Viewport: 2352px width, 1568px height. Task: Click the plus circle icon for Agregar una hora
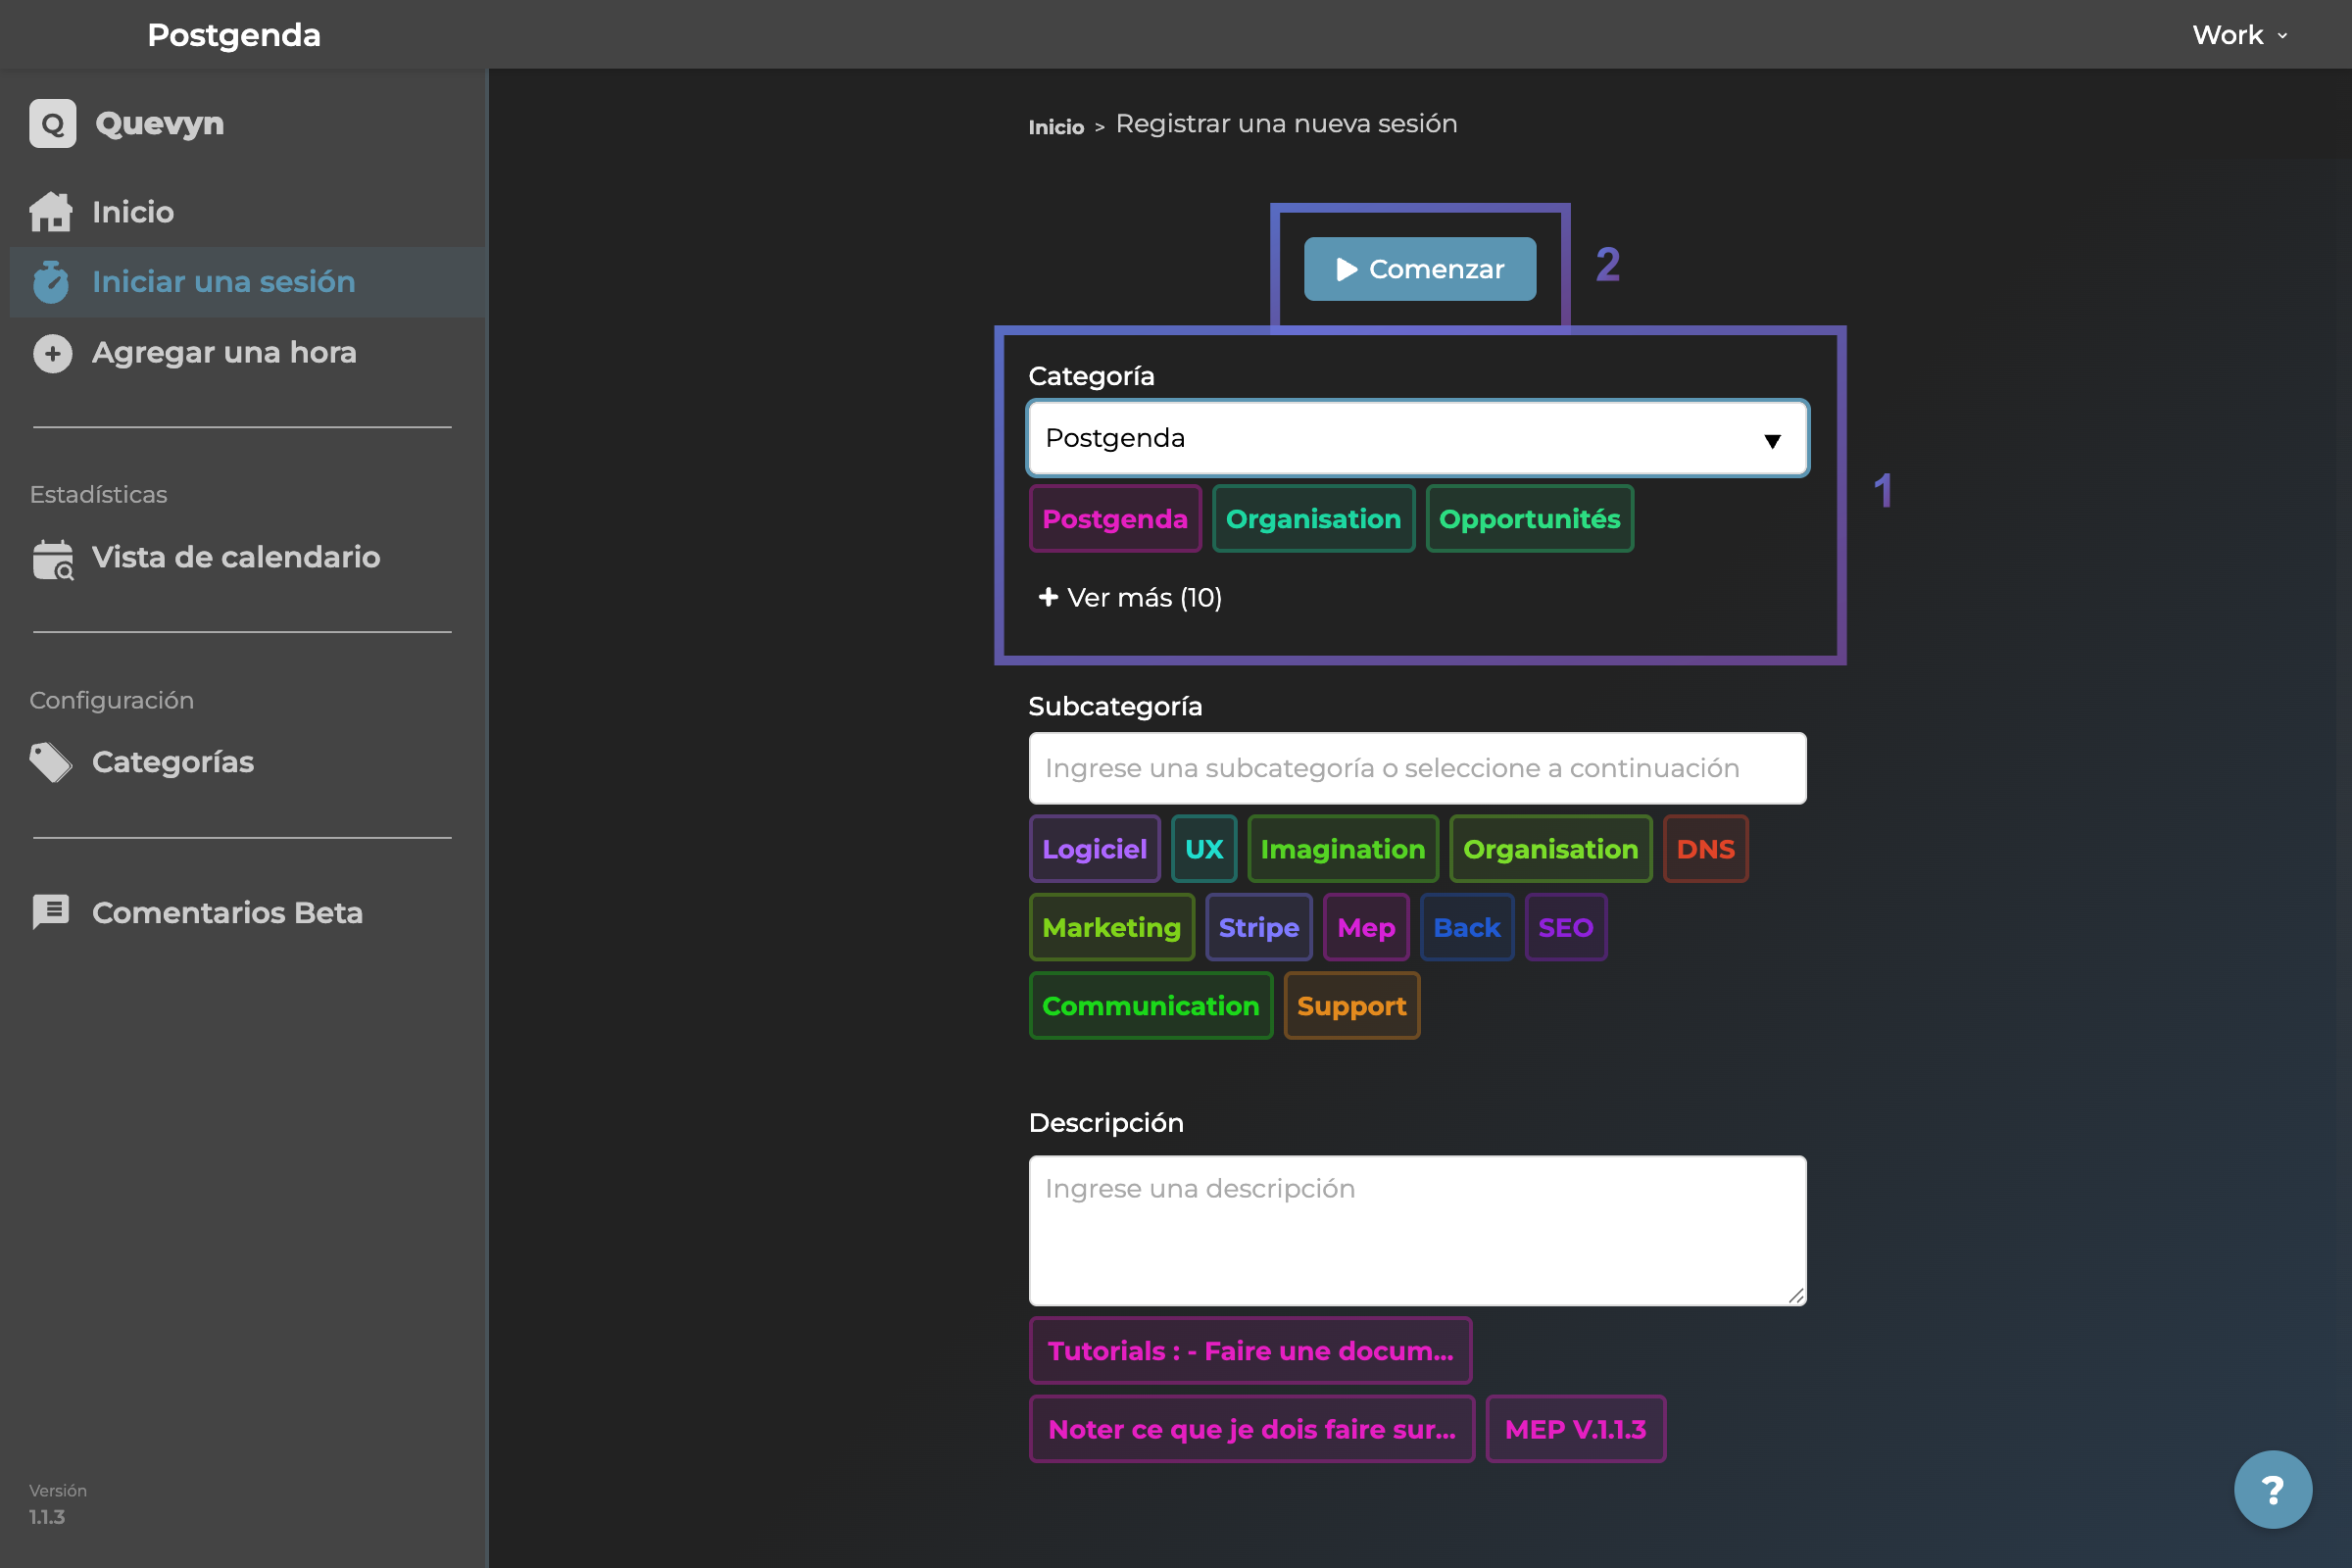click(x=52, y=353)
